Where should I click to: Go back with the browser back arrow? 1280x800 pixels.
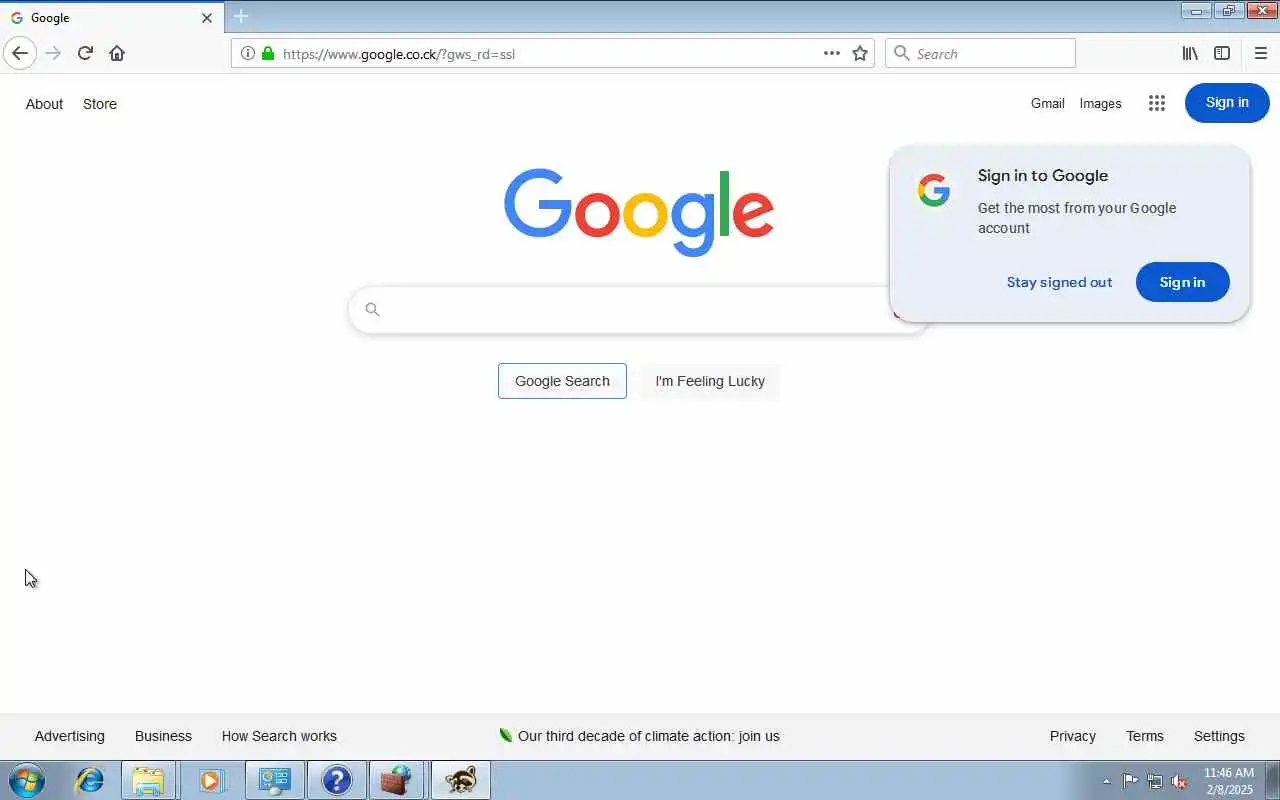(x=20, y=53)
